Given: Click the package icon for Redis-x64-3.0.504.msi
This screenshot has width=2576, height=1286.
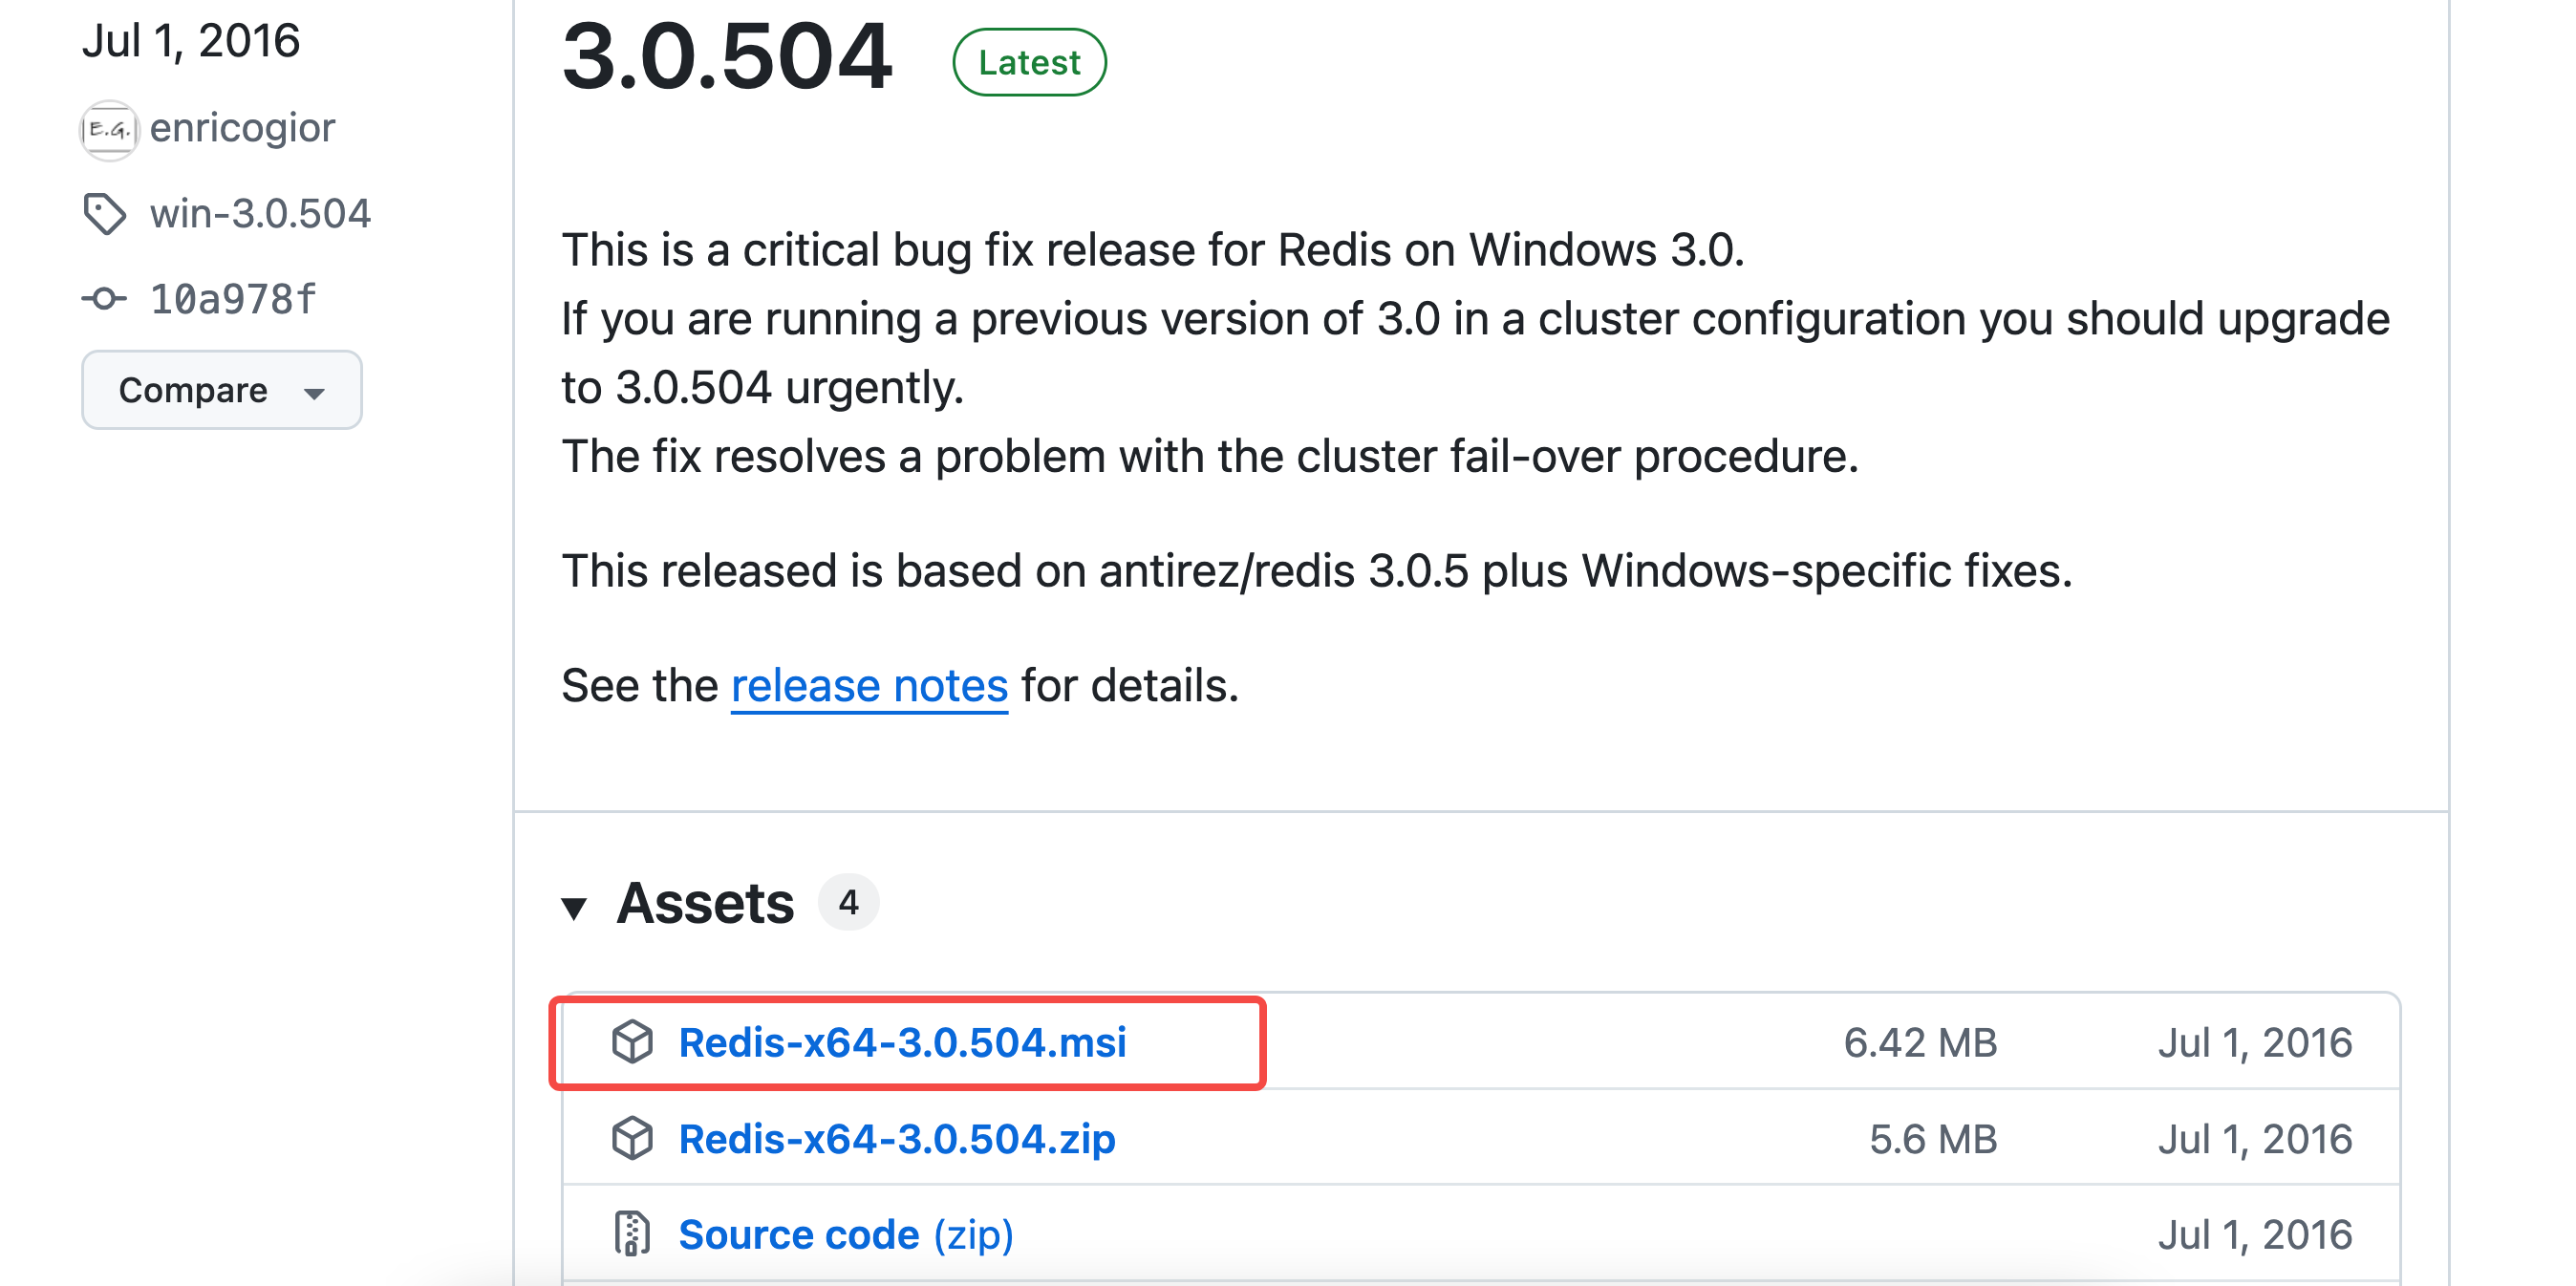Looking at the screenshot, I should [x=632, y=1042].
